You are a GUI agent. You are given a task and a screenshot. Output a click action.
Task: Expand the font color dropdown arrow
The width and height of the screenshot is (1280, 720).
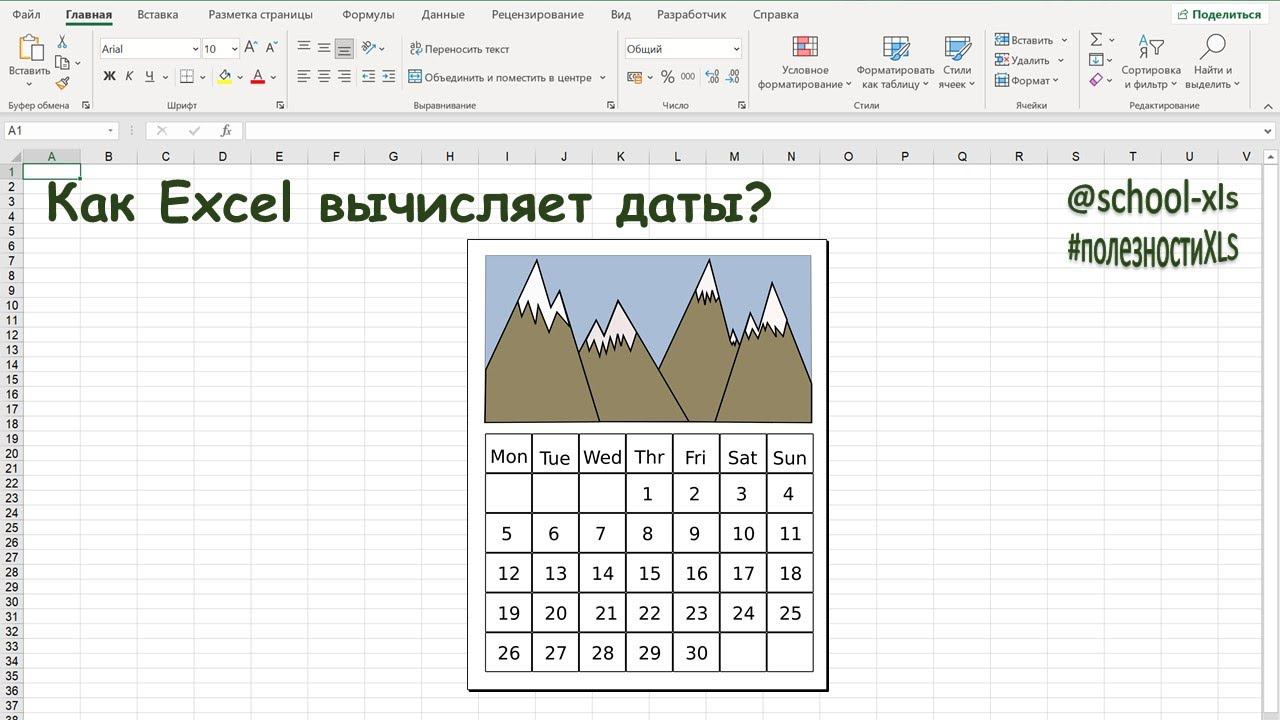click(274, 77)
